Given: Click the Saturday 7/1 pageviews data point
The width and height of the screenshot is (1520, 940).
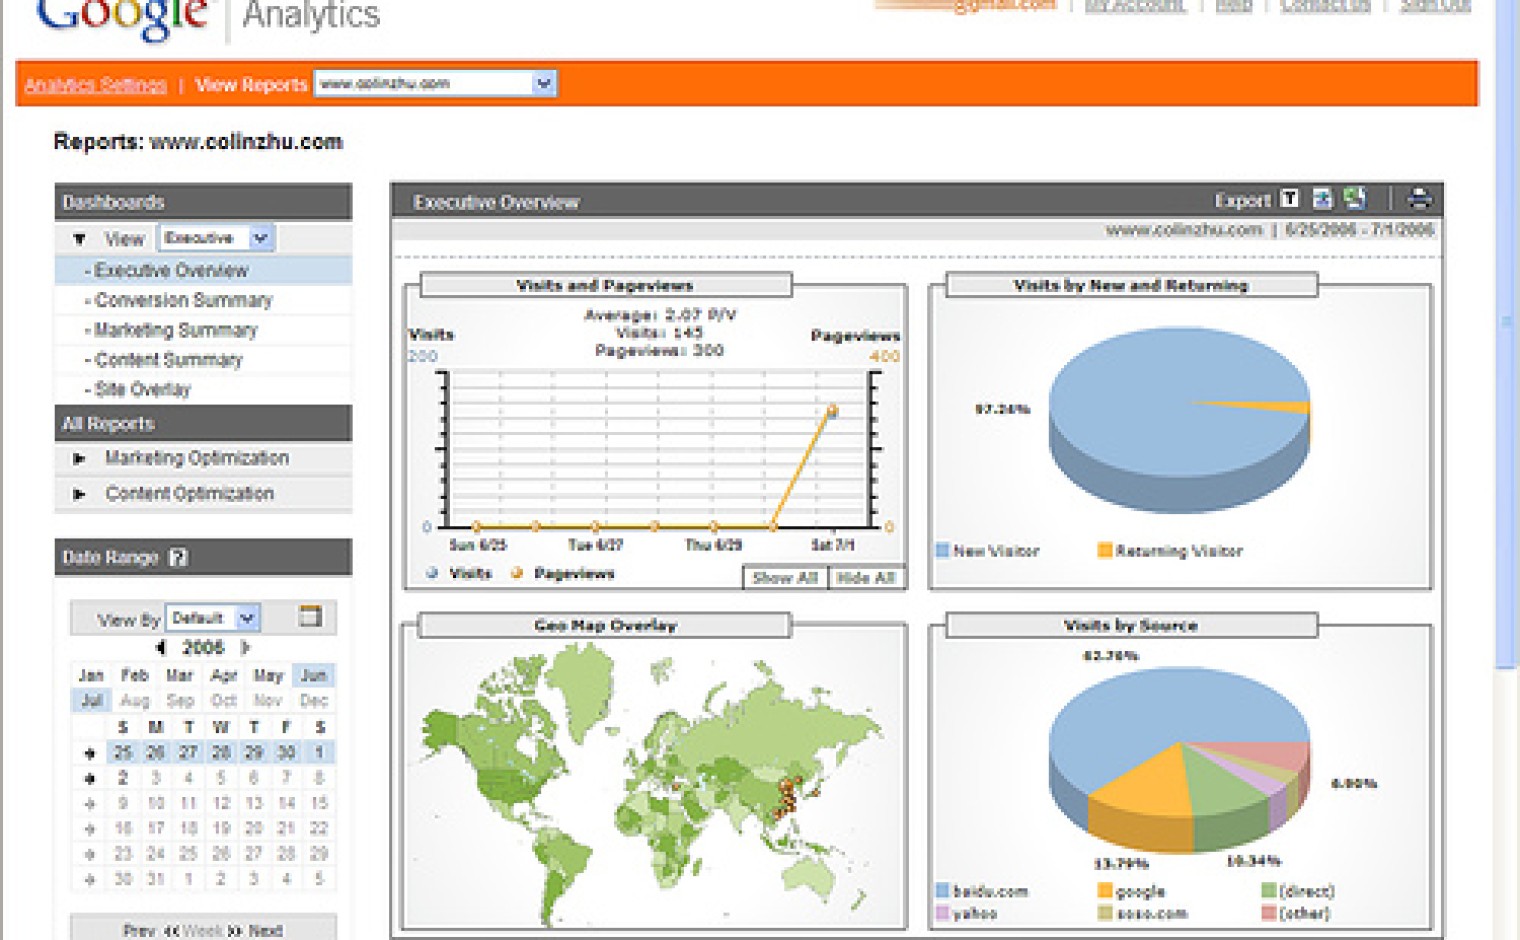Looking at the screenshot, I should (x=832, y=411).
